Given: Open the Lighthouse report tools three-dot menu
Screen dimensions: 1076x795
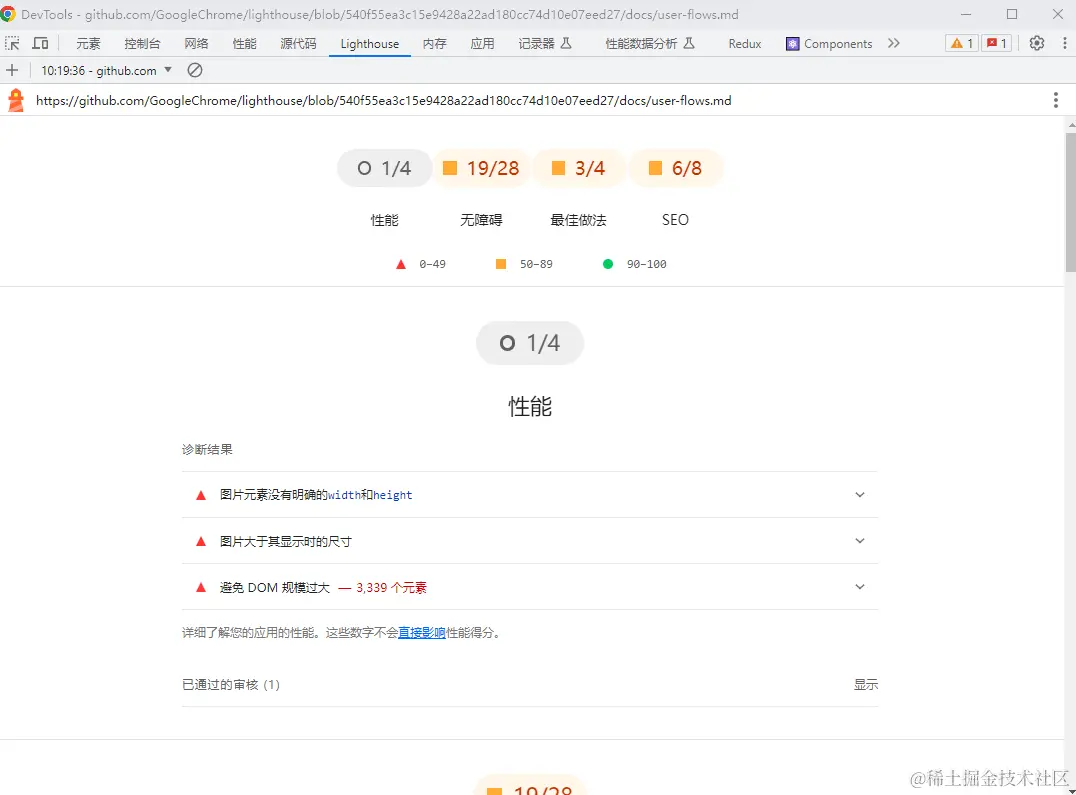Looking at the screenshot, I should (x=1055, y=101).
